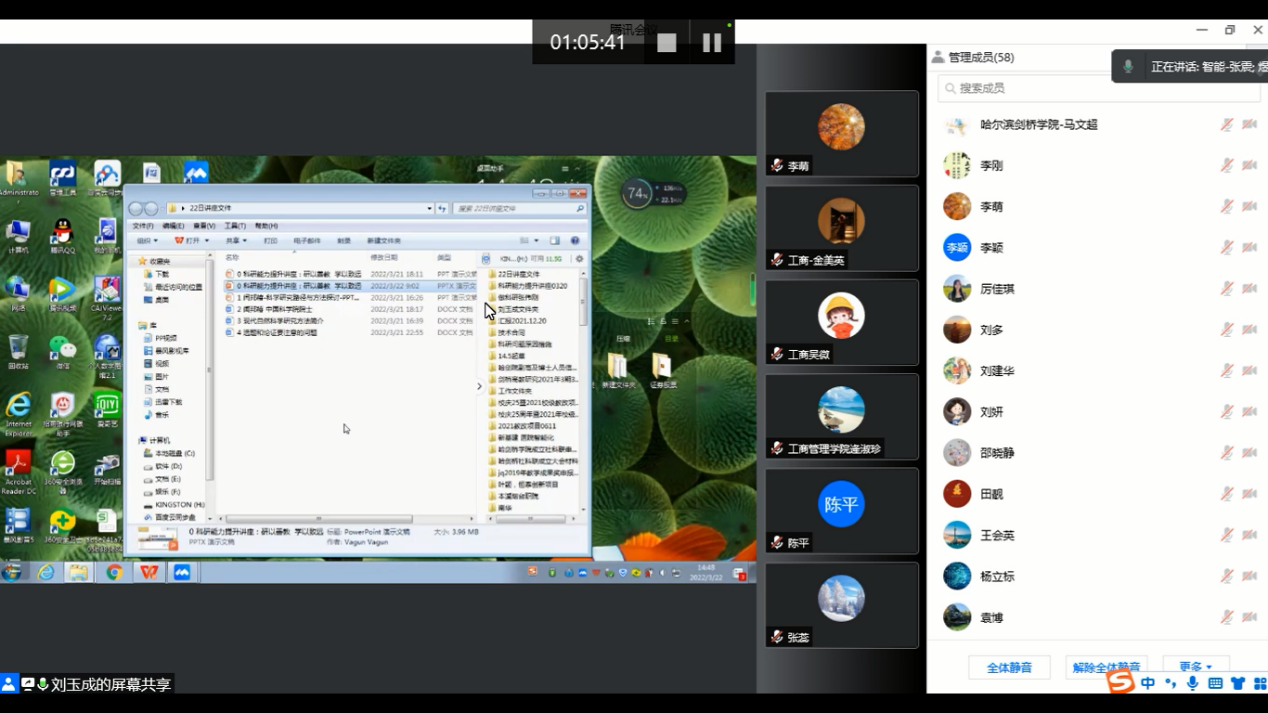The image size is (1268, 713).
Task: Toggle microphone for 田靓
Action: pyautogui.click(x=1226, y=494)
